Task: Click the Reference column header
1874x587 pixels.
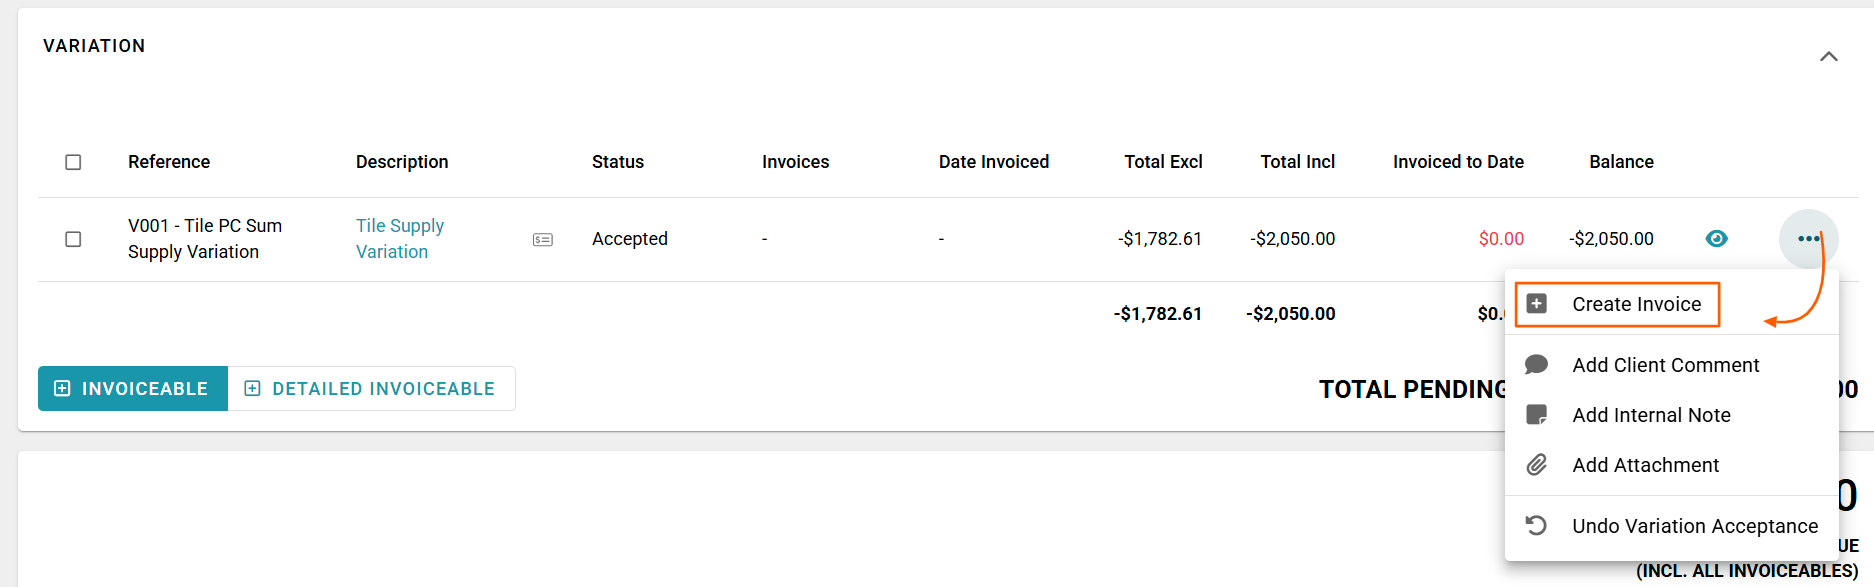Action: (x=169, y=162)
